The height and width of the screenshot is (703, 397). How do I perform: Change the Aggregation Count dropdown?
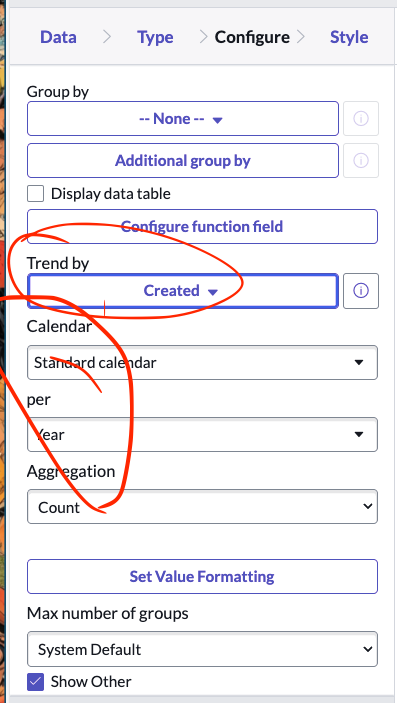(x=202, y=507)
